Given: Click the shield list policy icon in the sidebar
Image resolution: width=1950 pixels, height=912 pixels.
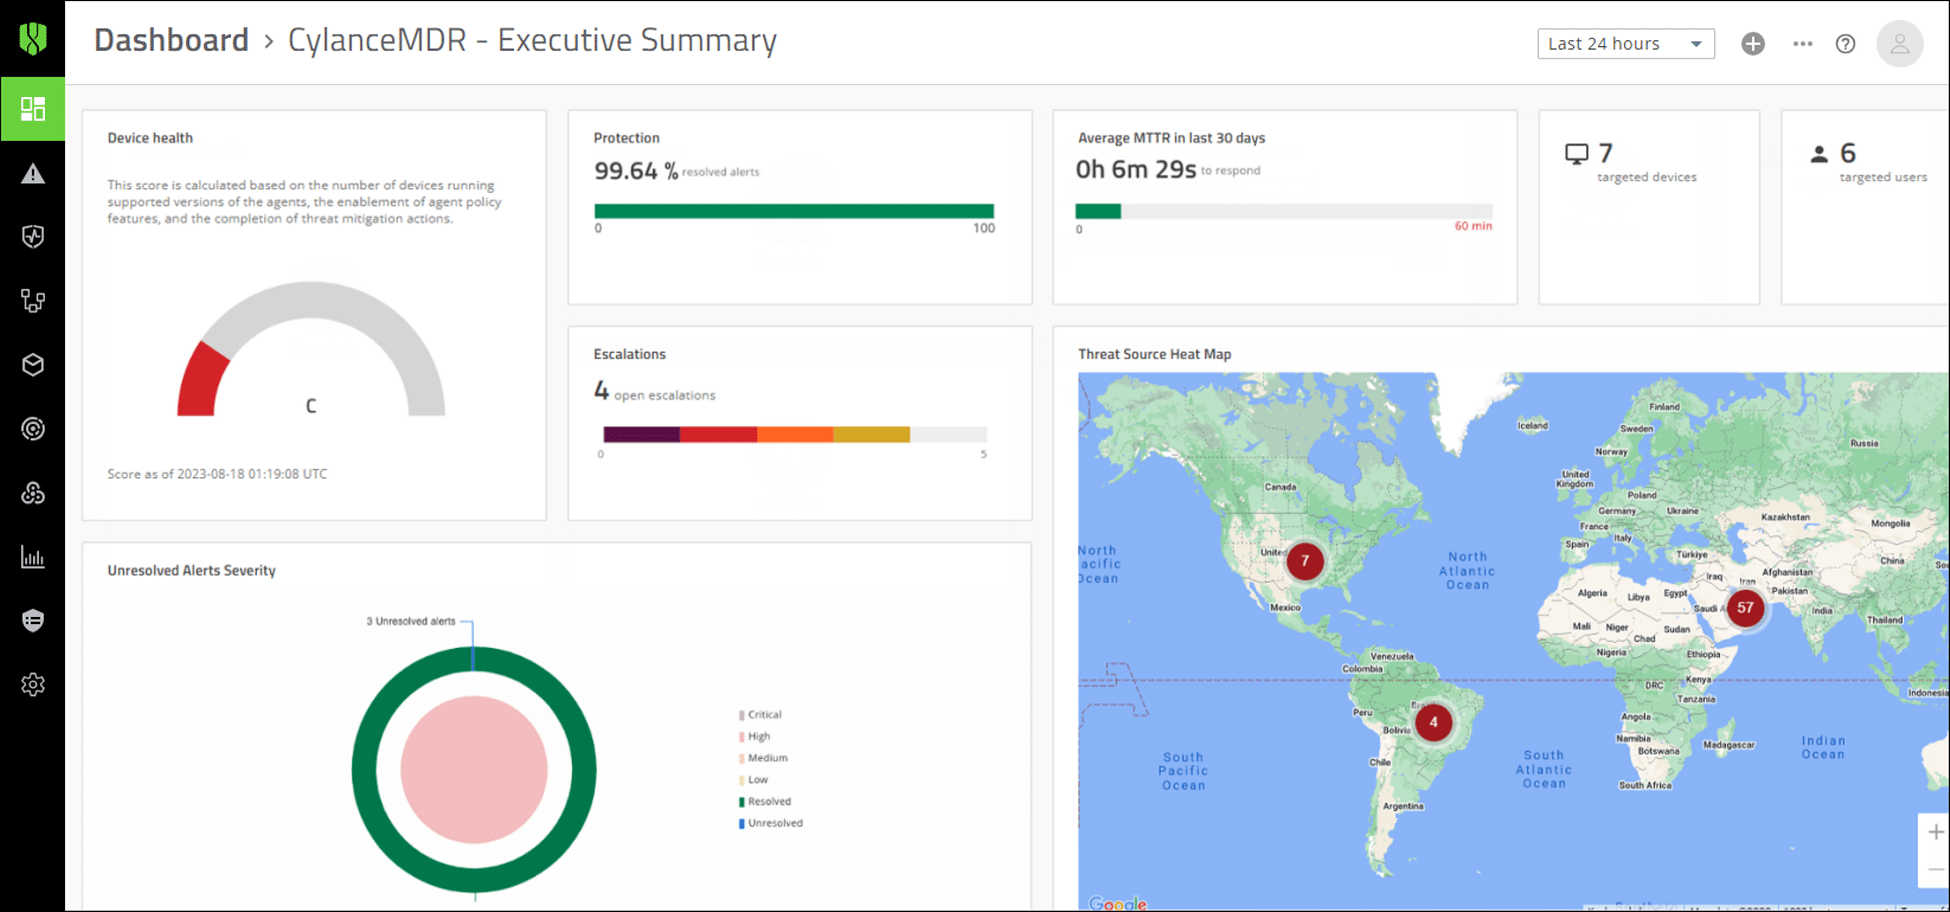Looking at the screenshot, I should [x=33, y=621].
